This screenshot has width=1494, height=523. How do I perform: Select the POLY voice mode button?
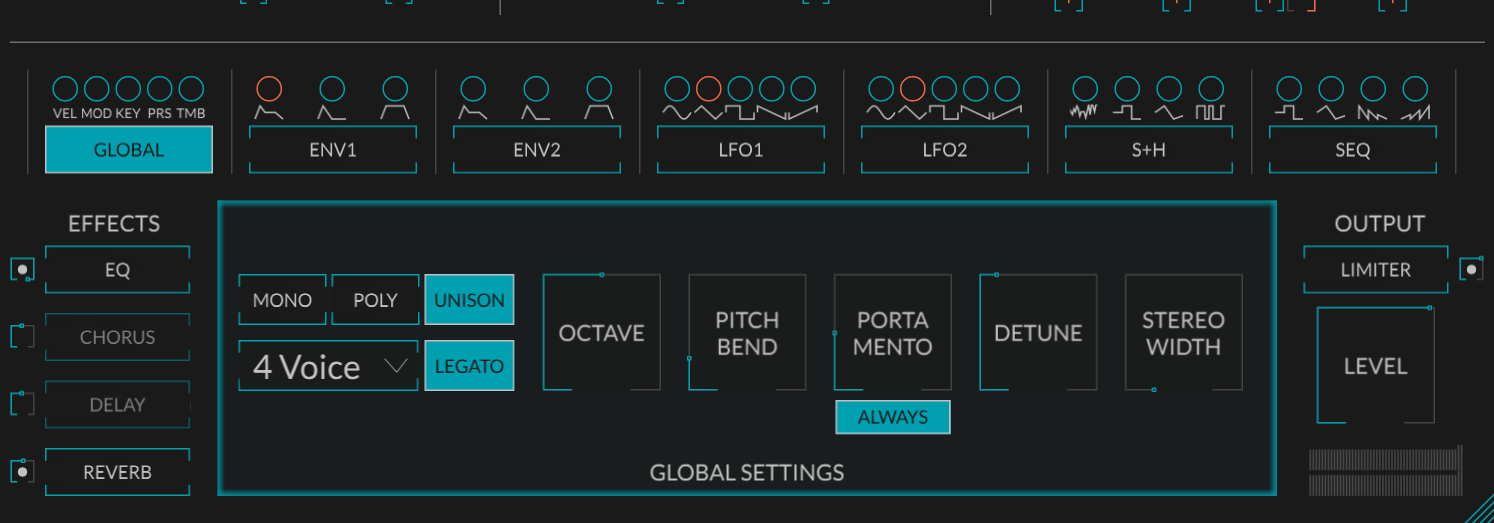(375, 300)
